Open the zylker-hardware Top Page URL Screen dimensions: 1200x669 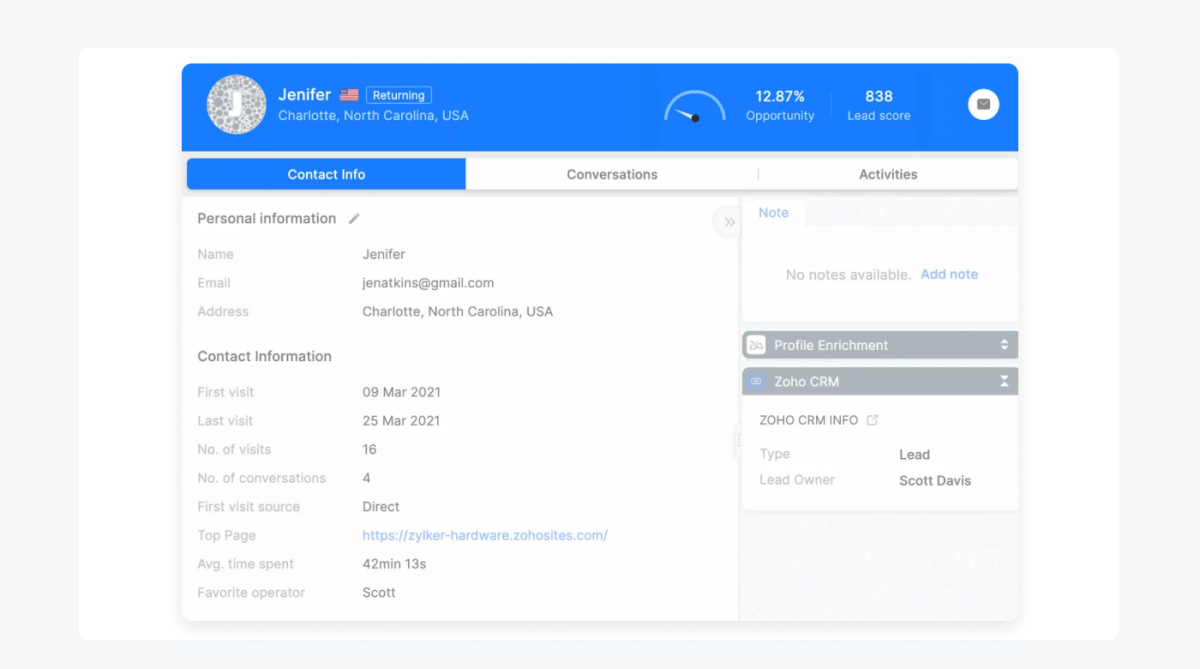pos(485,535)
